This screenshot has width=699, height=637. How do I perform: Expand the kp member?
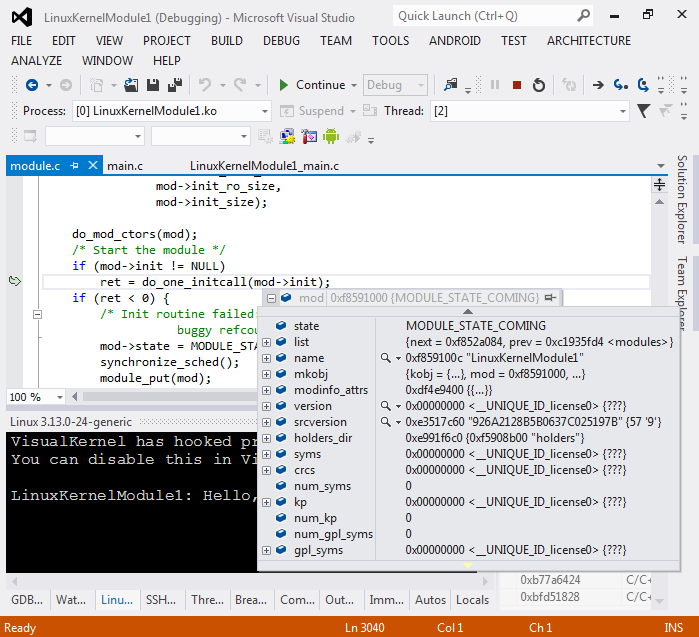[267, 503]
